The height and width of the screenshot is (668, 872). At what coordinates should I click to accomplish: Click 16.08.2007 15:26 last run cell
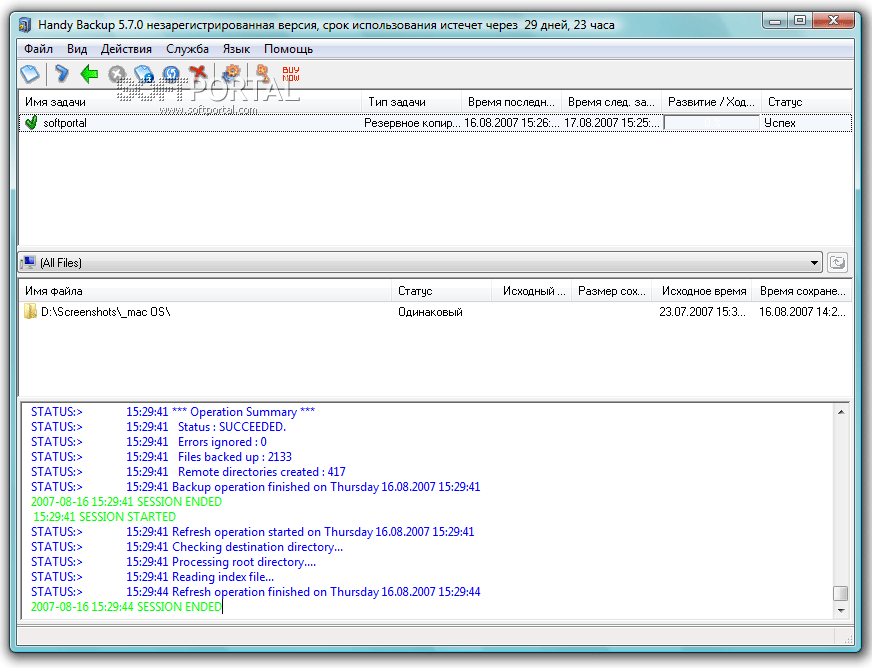pos(511,123)
